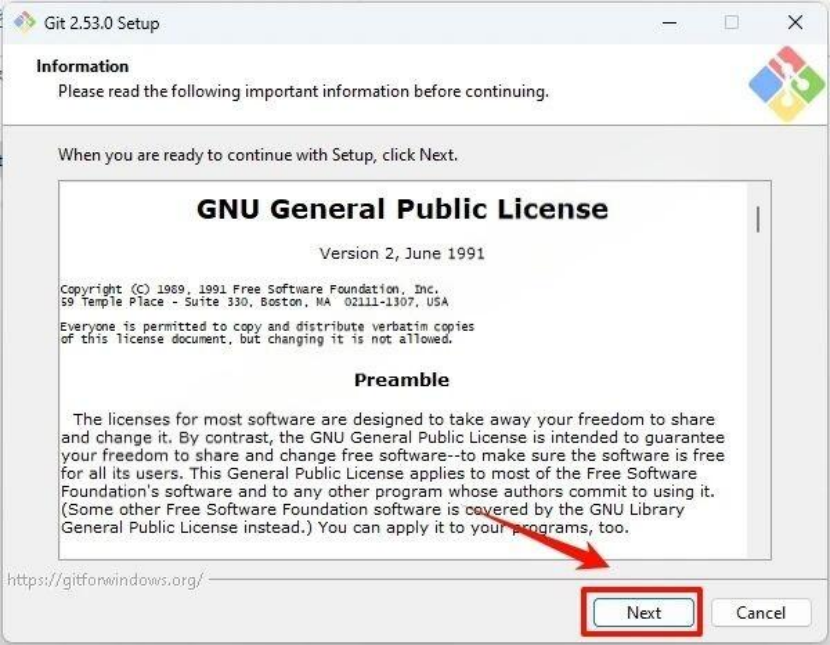
Task: Click the disabled maximize window icon
Action: [x=732, y=22]
